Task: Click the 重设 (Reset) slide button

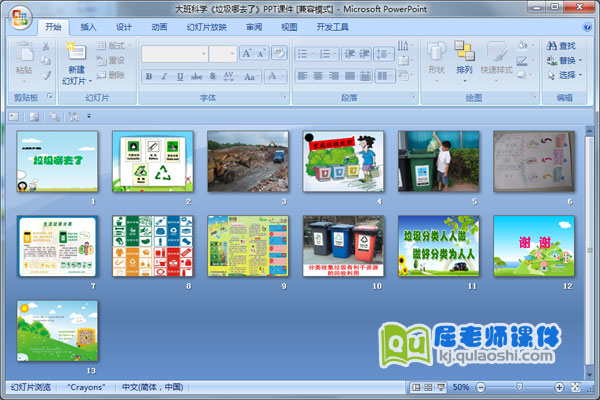Action: pyautogui.click(x=111, y=60)
